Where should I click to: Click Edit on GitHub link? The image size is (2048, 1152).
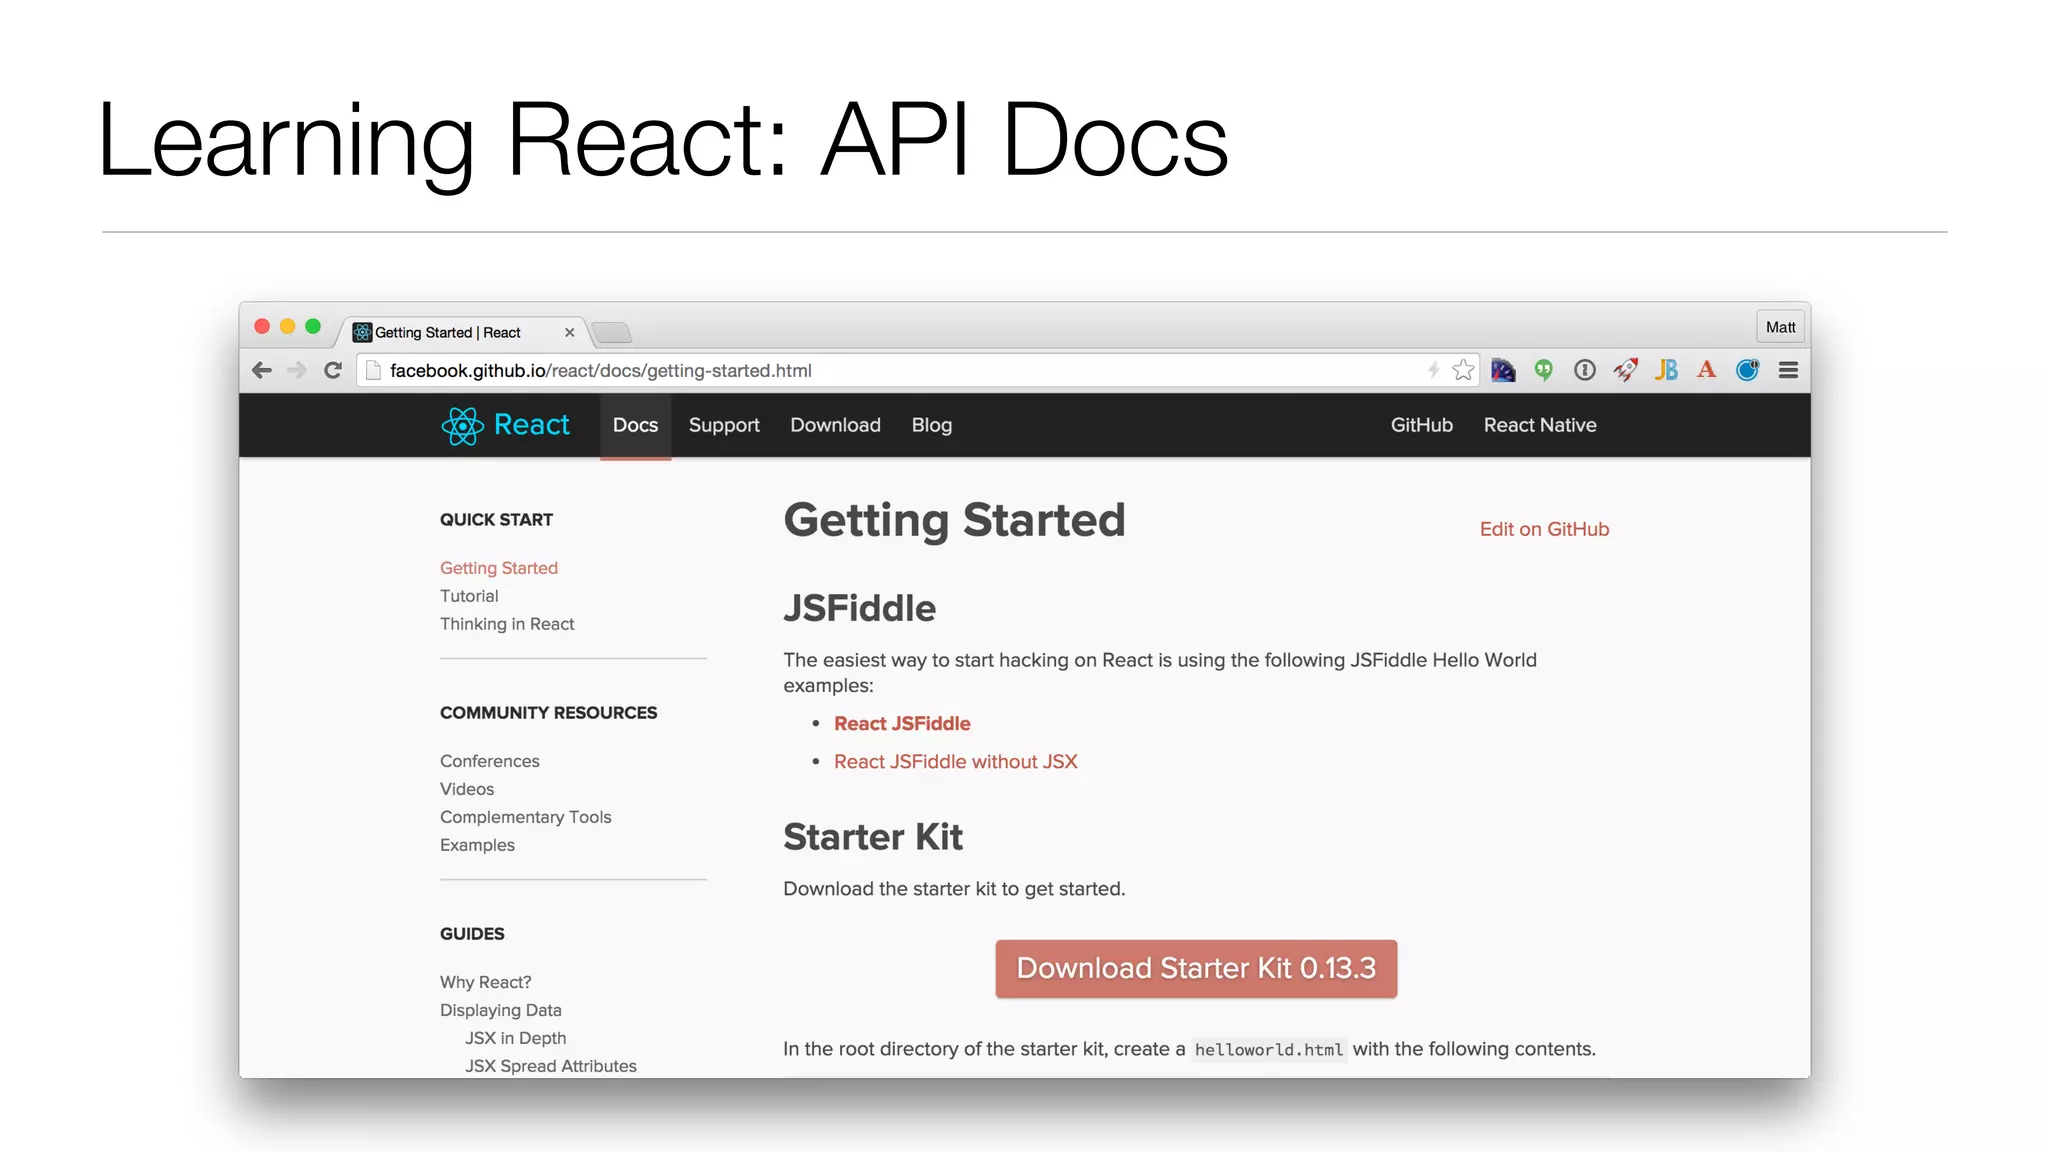coord(1544,529)
